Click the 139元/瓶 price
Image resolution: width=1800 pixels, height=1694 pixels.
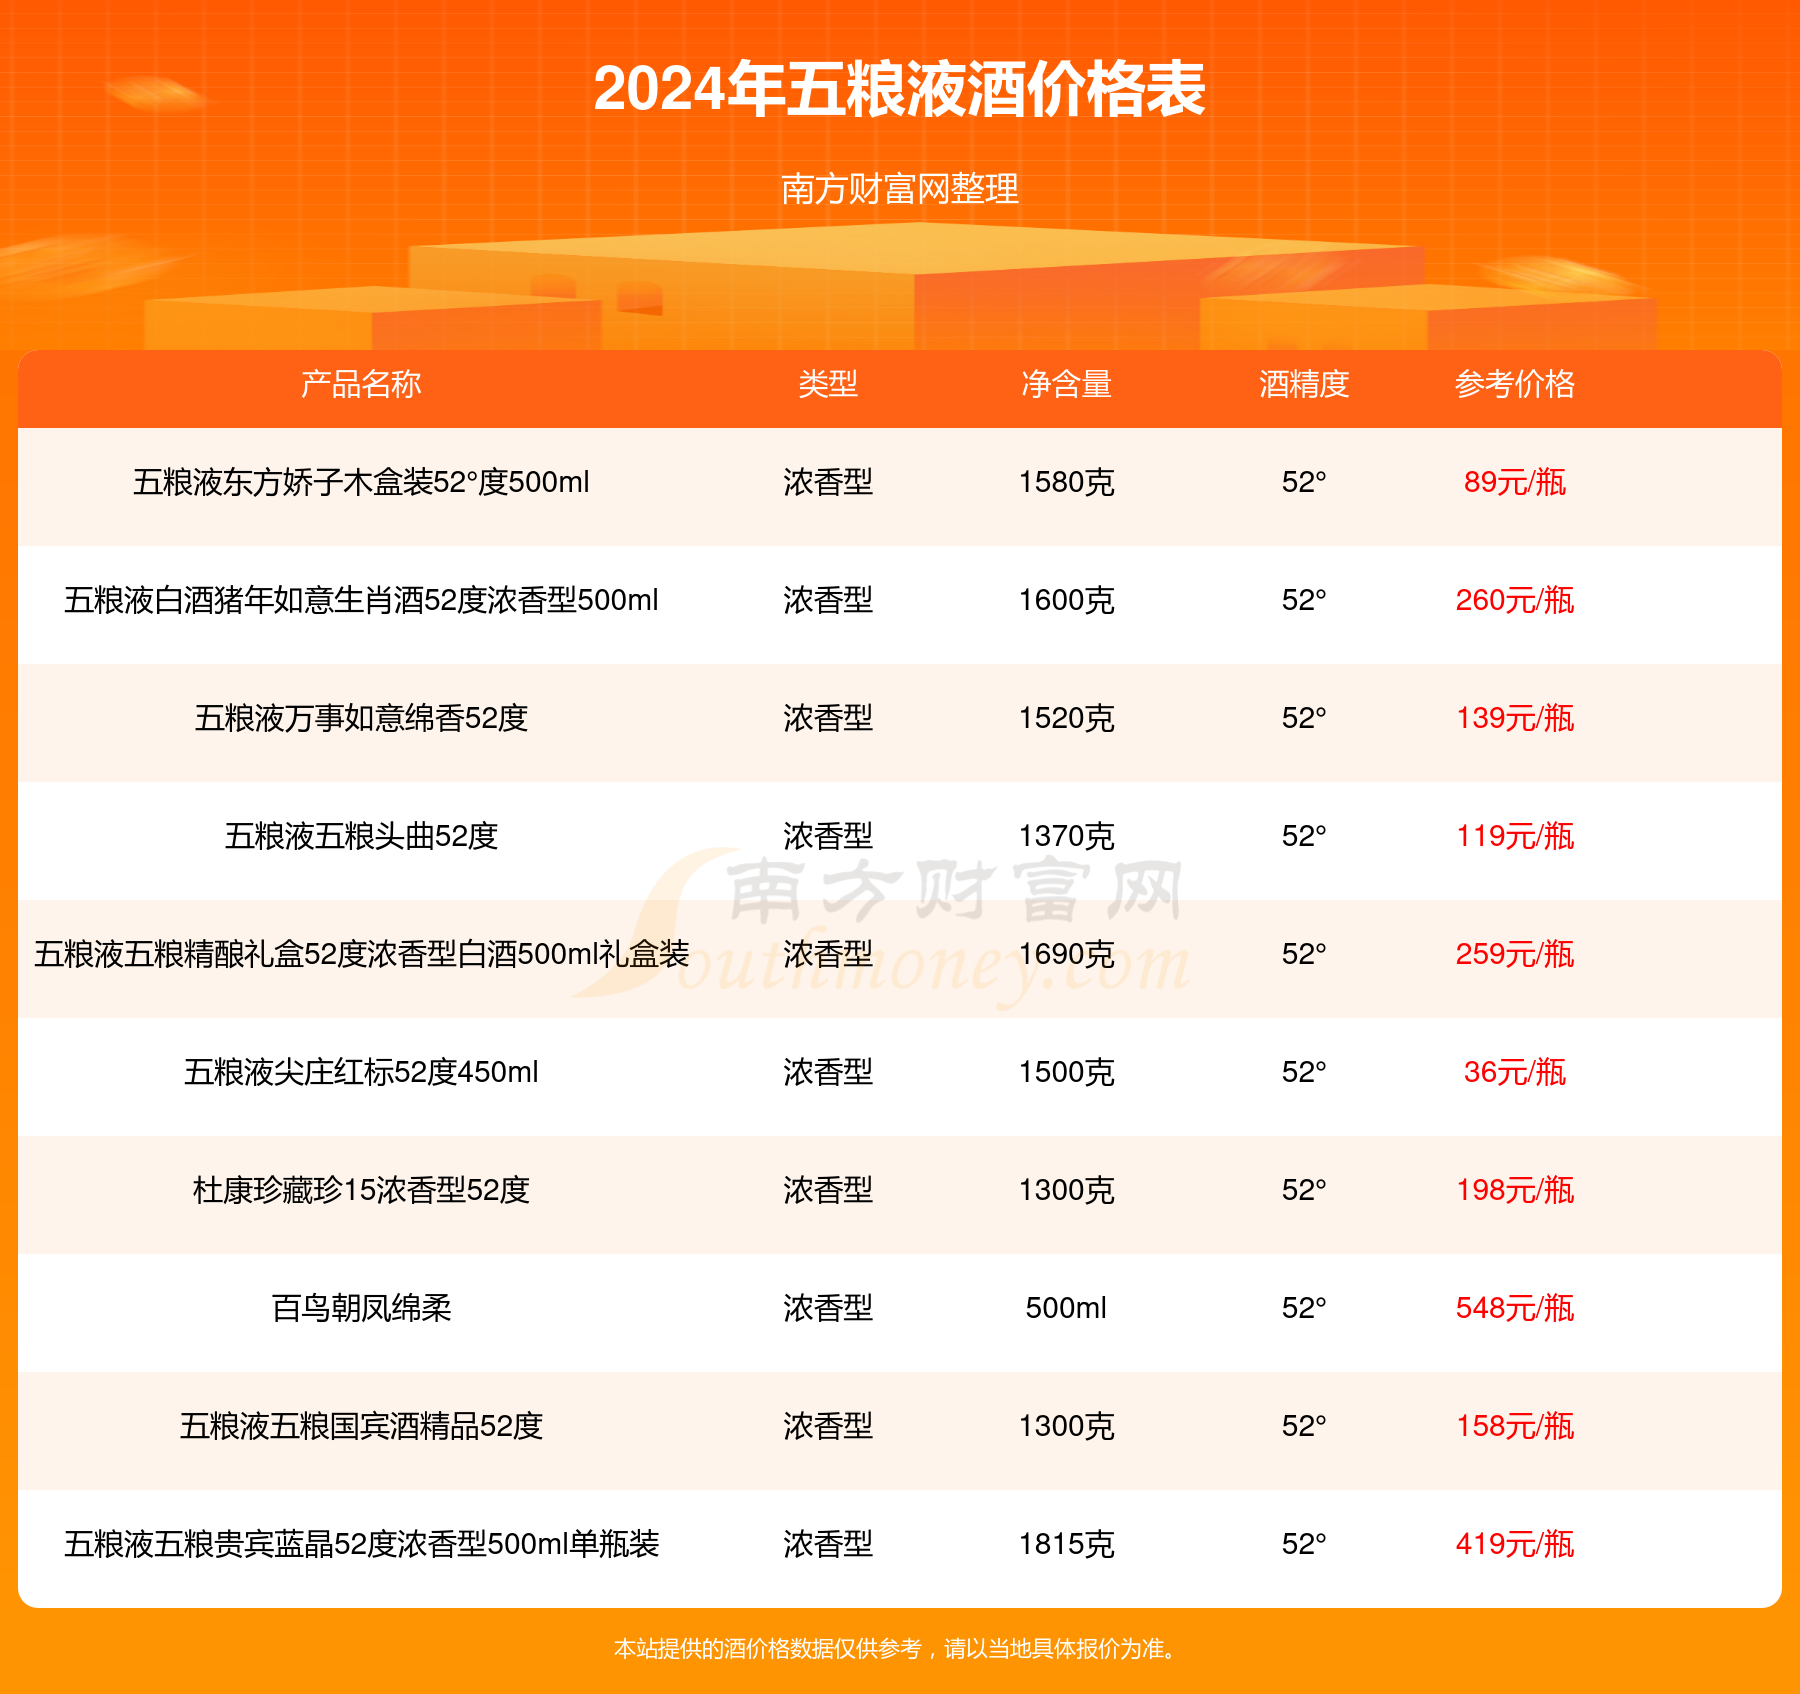(1515, 718)
